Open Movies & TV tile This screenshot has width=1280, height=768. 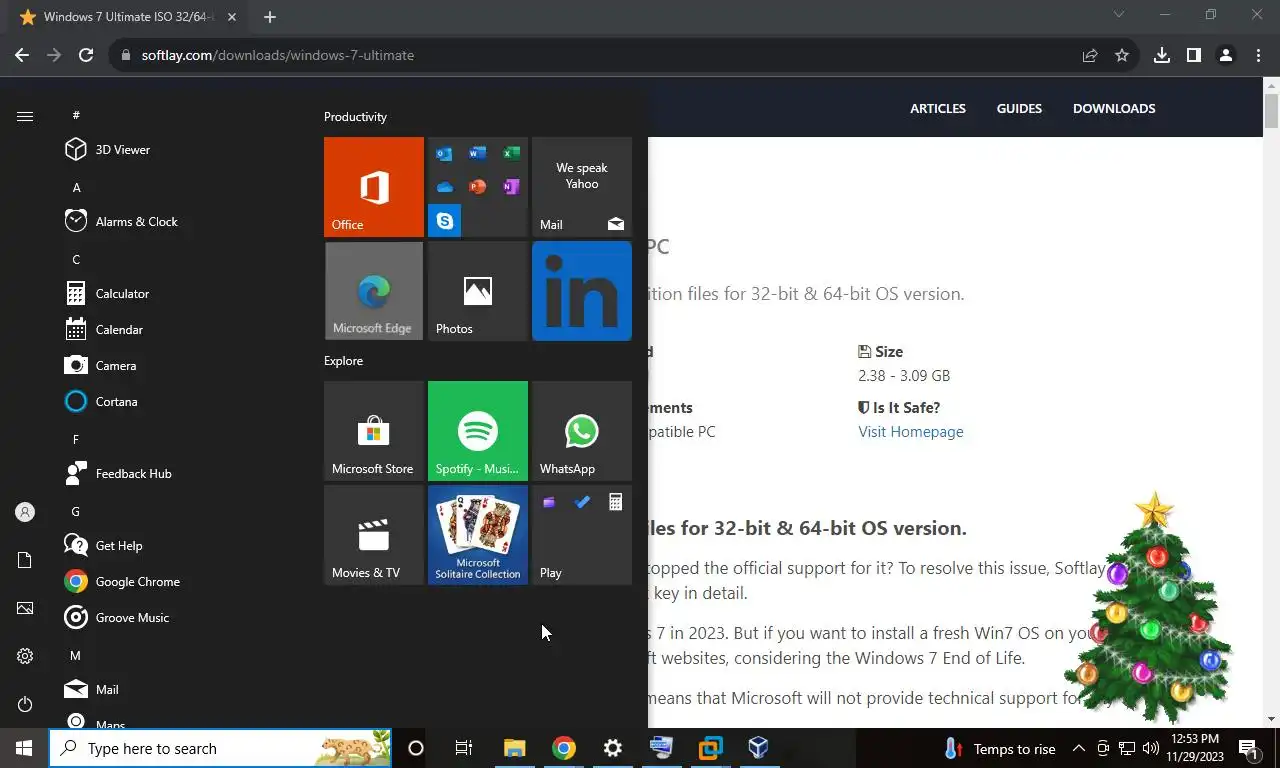tap(374, 535)
